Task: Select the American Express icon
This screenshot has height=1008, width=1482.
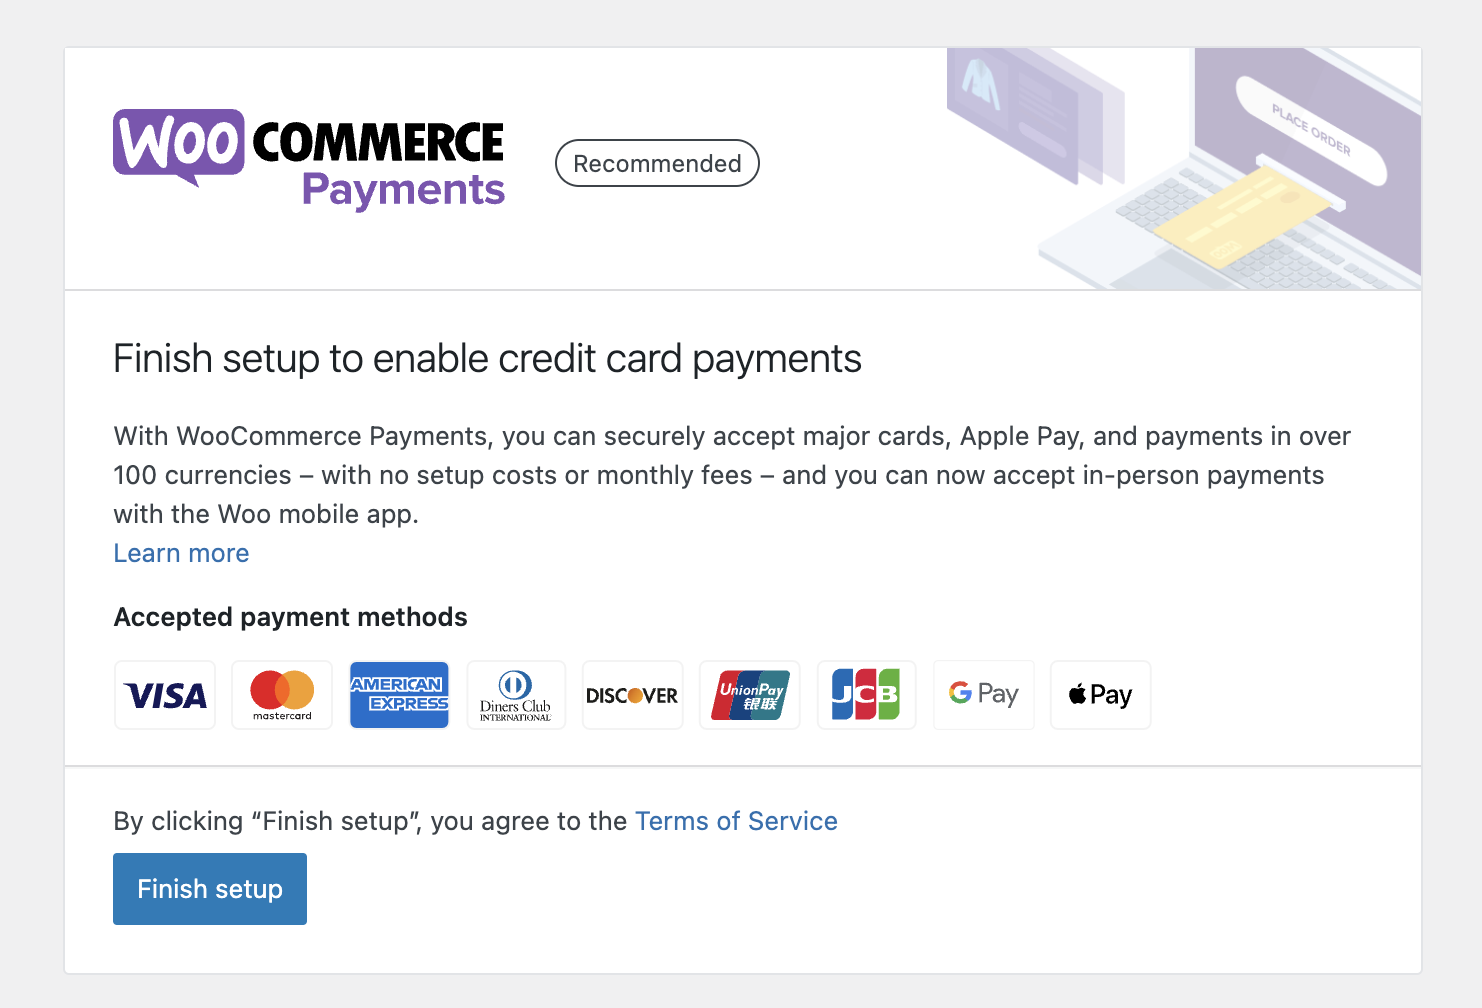Action: [399, 695]
